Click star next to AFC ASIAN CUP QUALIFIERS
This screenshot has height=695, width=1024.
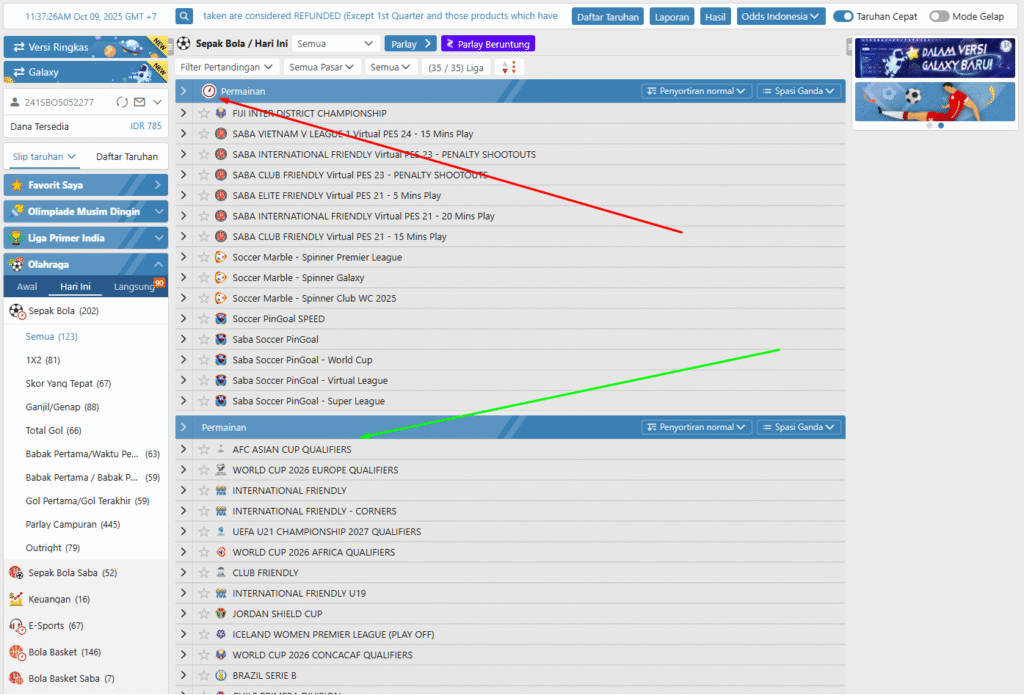click(x=204, y=449)
